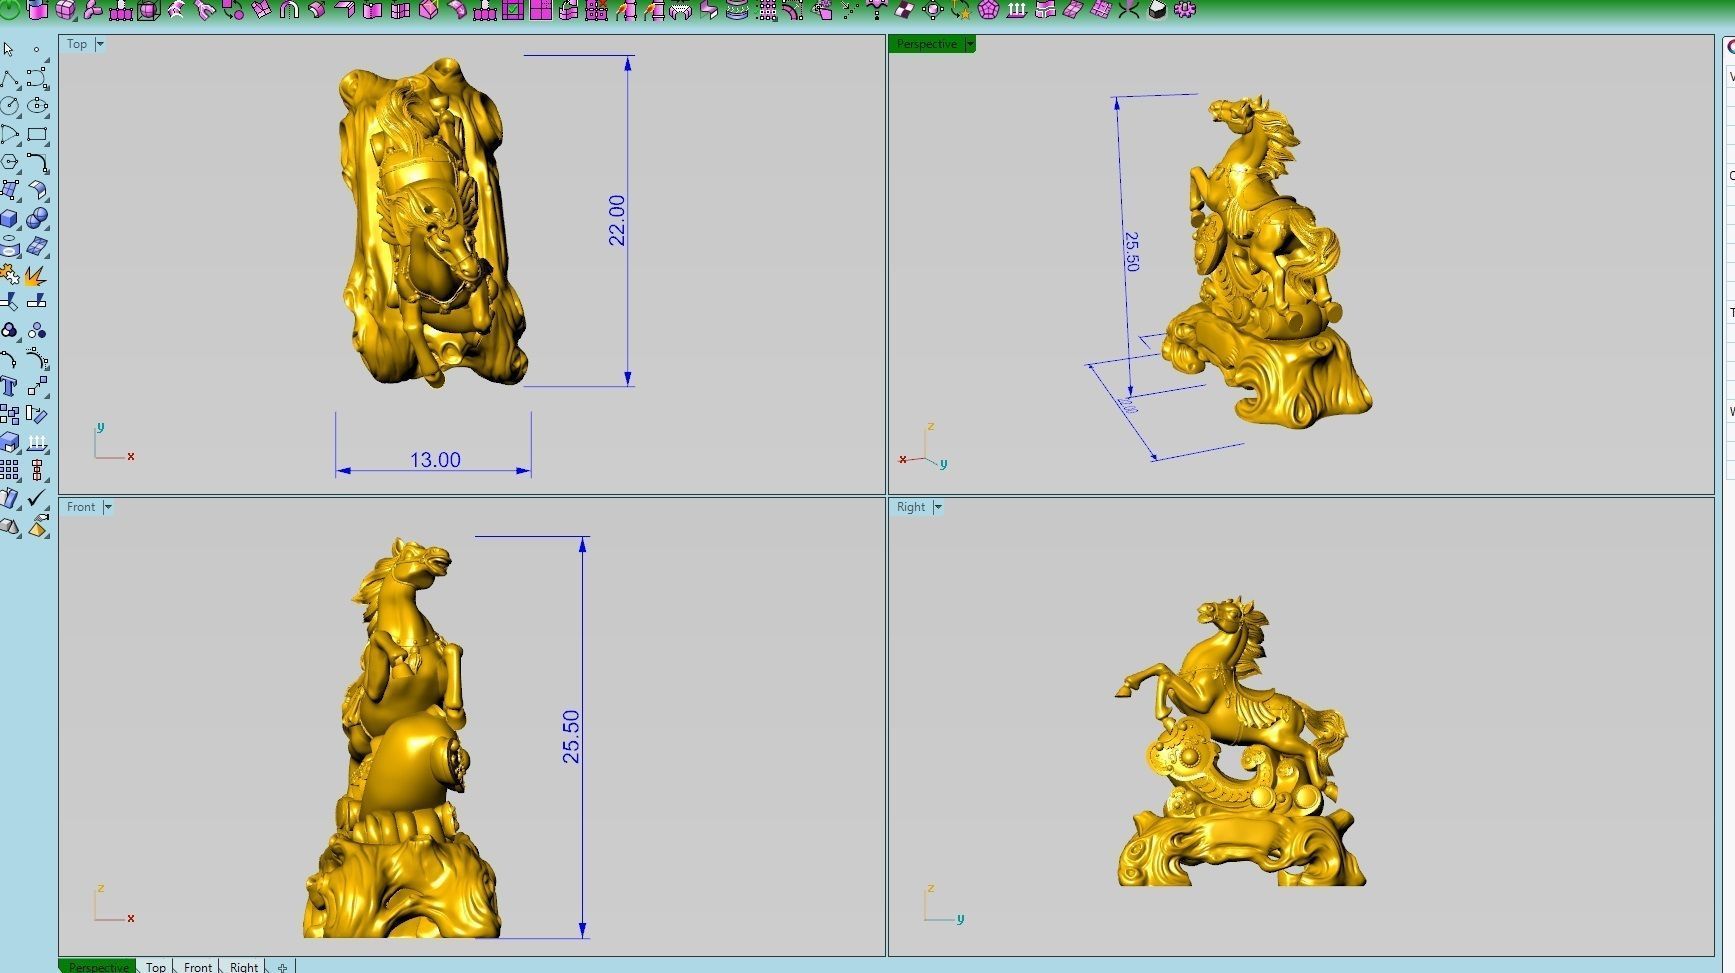The width and height of the screenshot is (1735, 973).
Task: Click the Front viewport title label
Action: coord(81,507)
